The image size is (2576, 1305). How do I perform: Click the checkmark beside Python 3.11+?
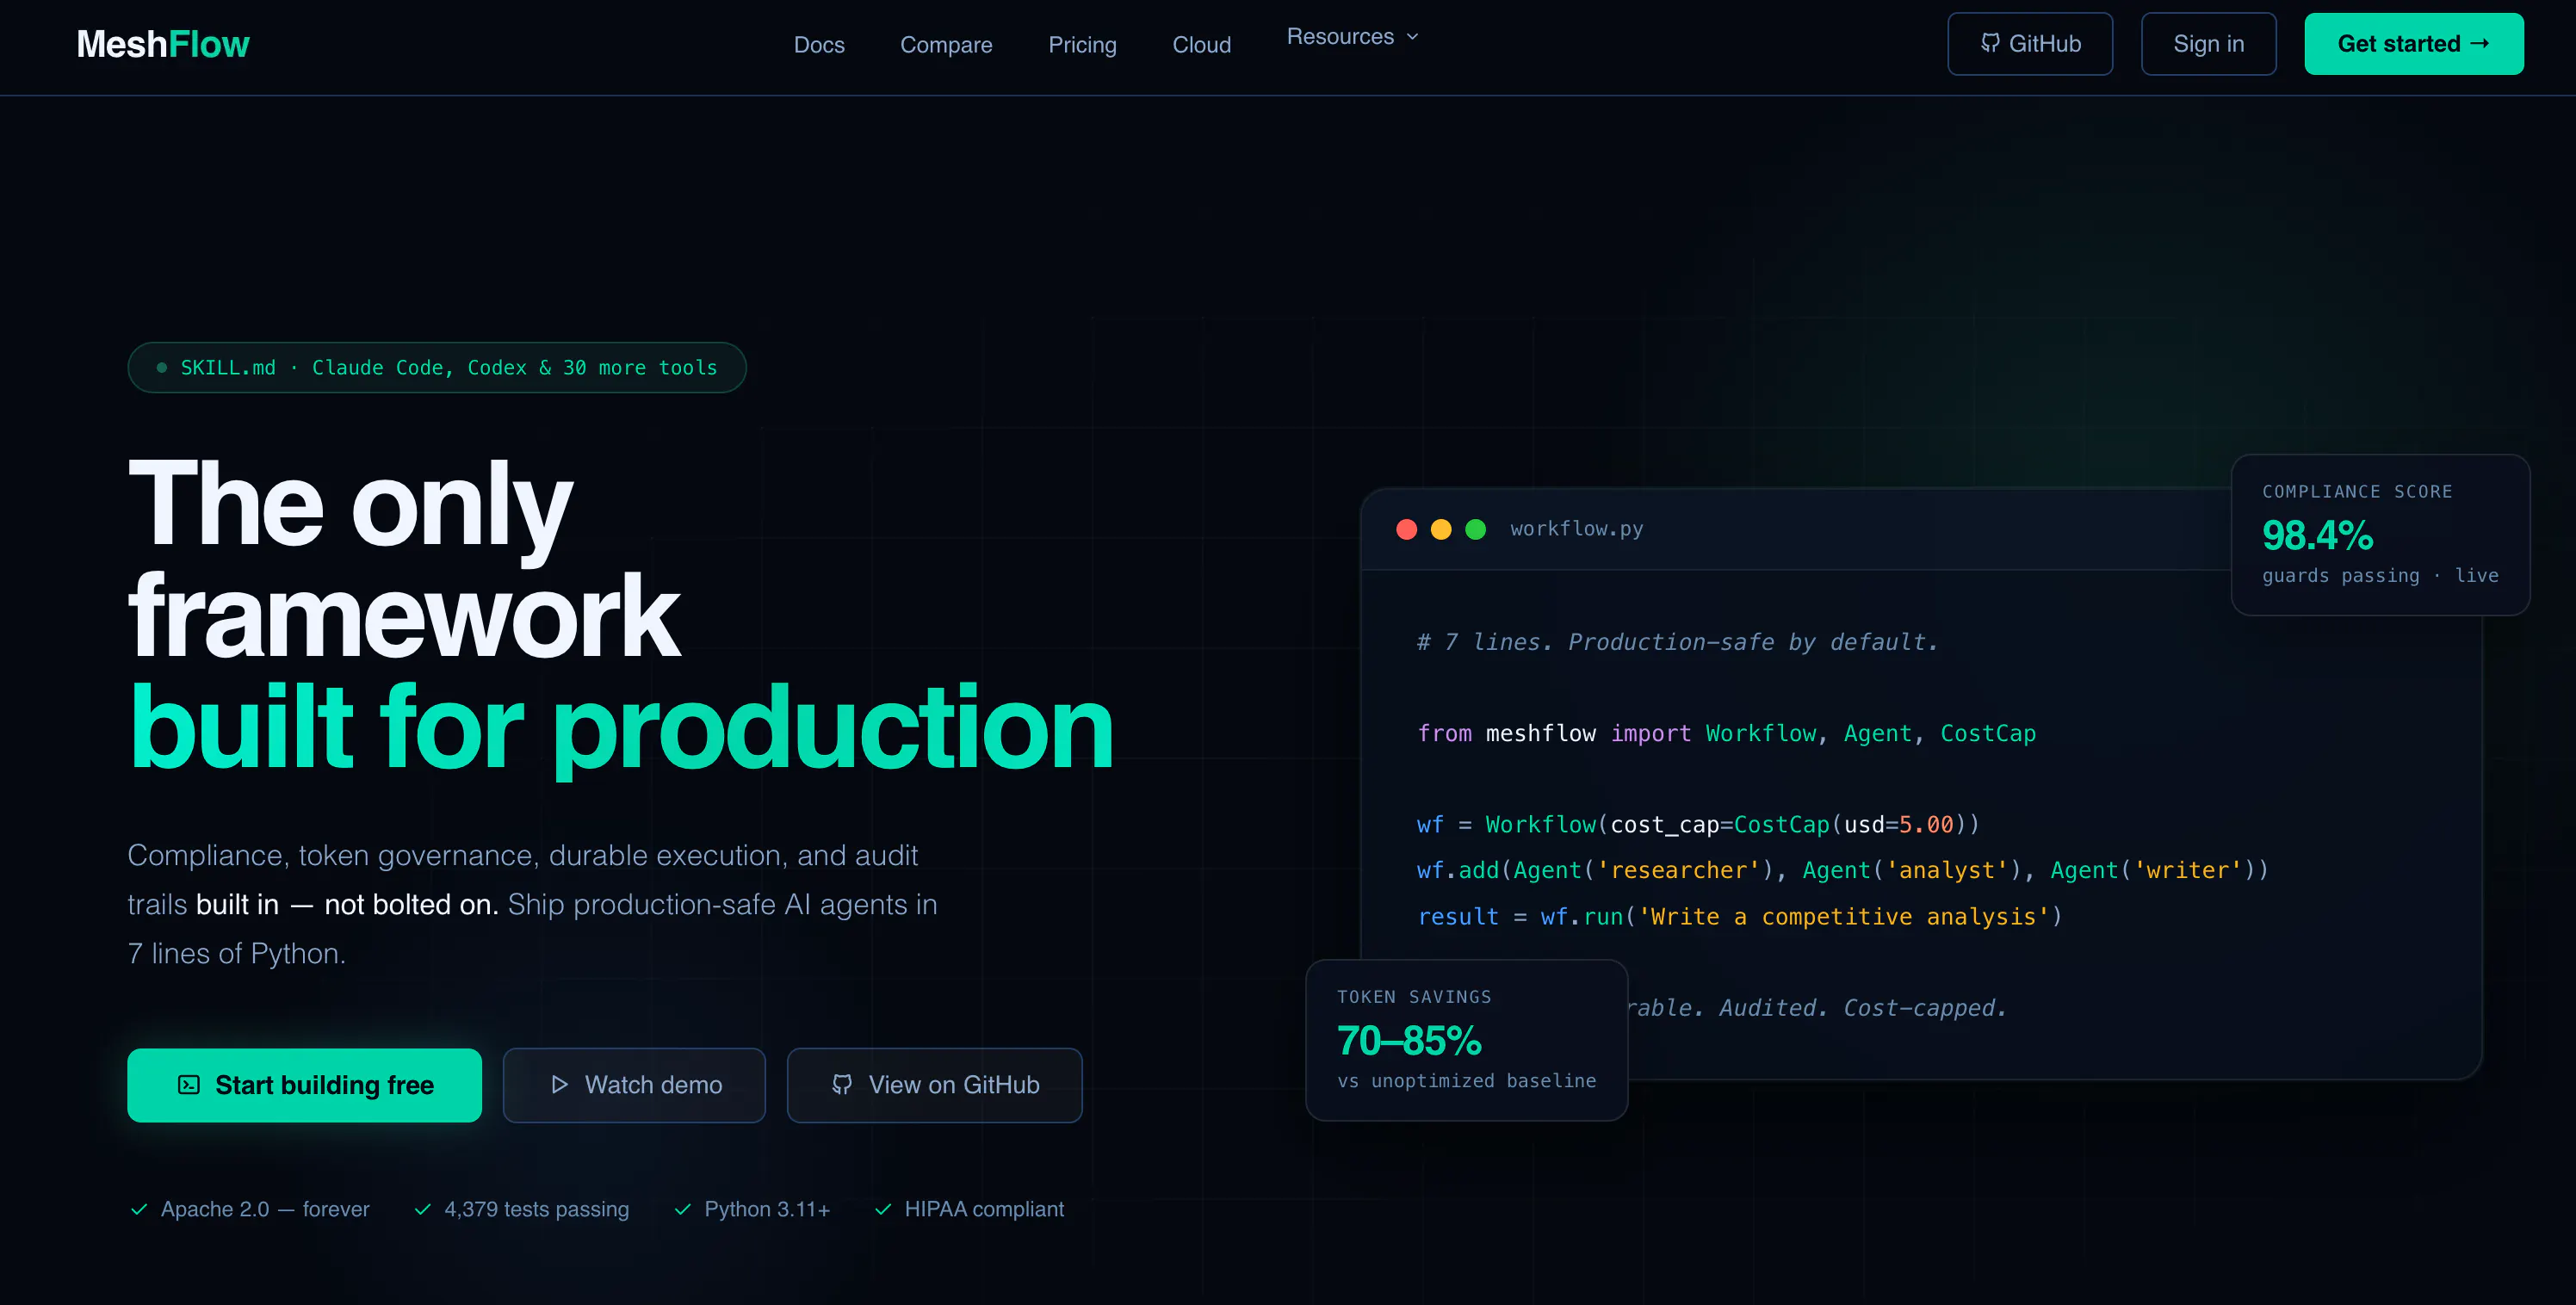(683, 1210)
